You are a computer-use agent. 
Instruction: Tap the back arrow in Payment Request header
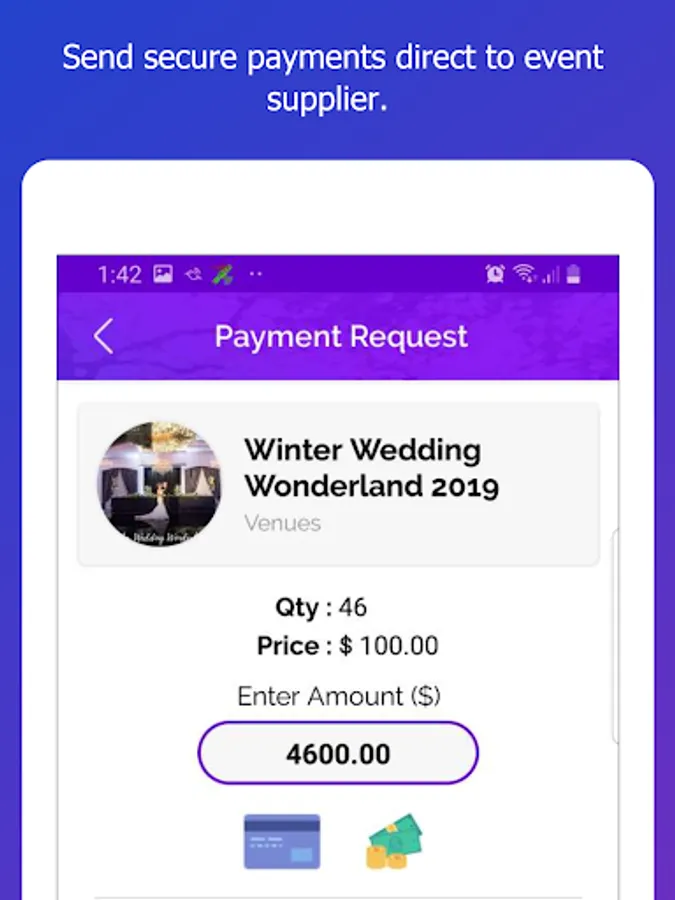pos(103,336)
